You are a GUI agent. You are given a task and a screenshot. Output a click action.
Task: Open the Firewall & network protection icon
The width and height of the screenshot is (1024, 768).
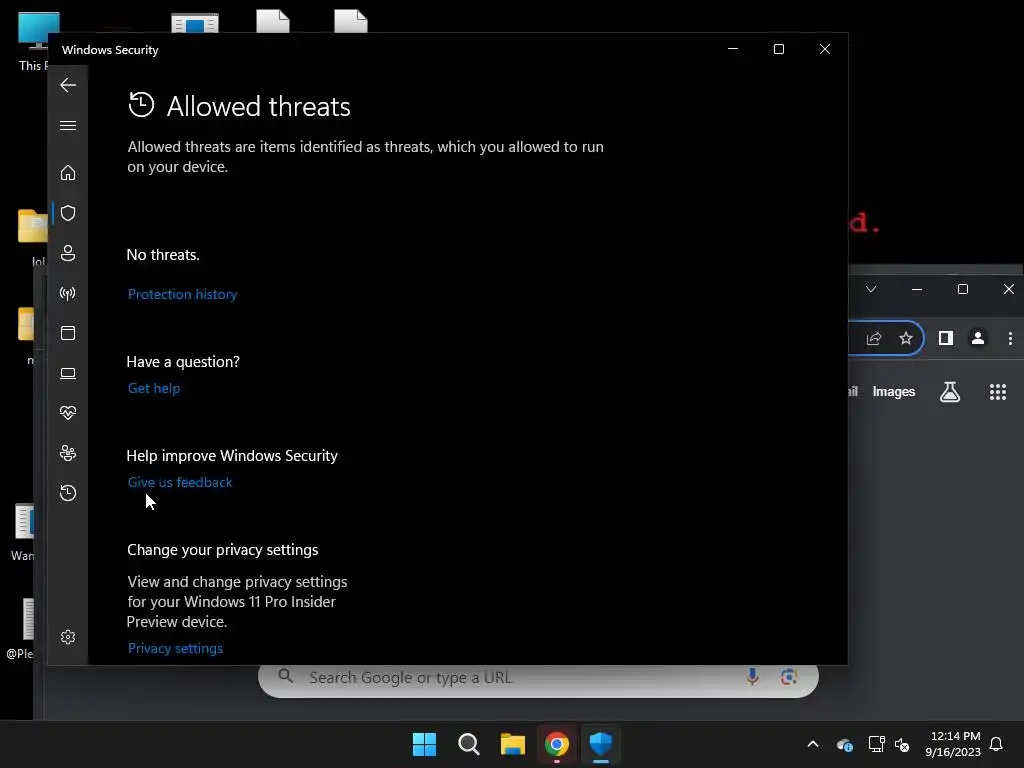pos(68,293)
